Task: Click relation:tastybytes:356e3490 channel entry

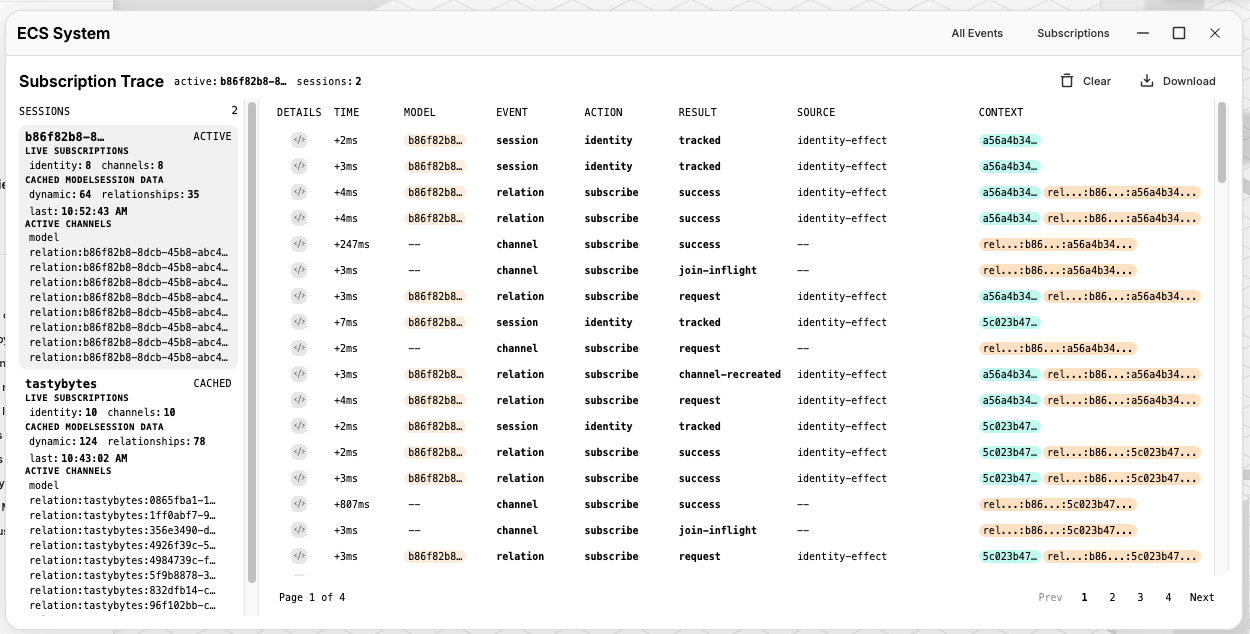Action: click(123, 530)
